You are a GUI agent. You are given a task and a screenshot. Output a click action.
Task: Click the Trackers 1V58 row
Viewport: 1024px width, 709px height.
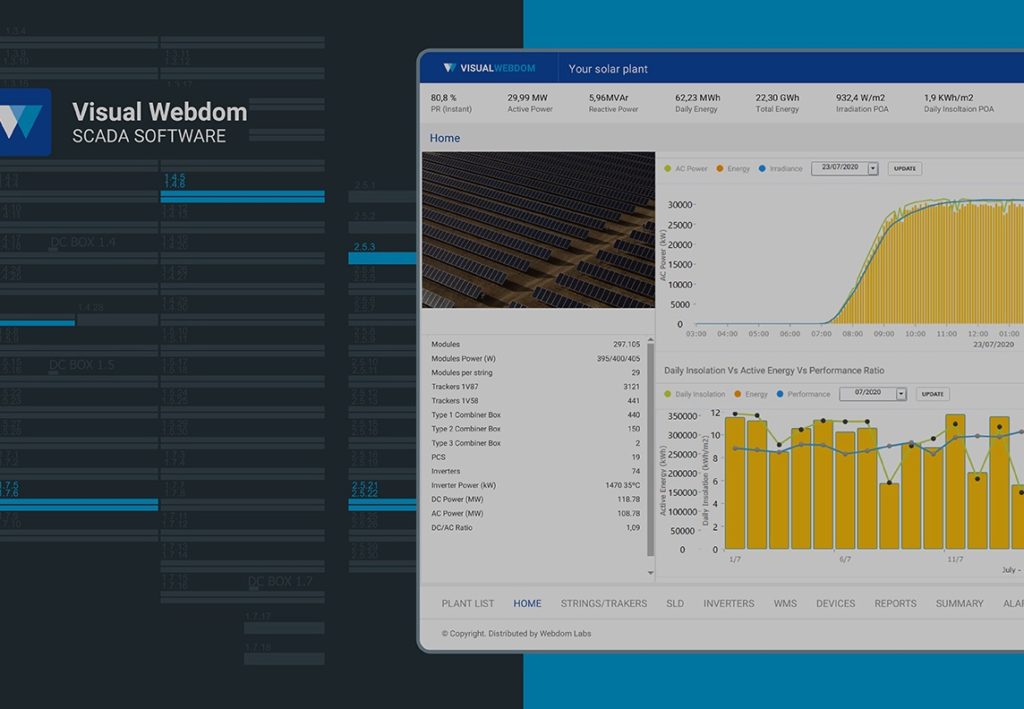[536, 401]
